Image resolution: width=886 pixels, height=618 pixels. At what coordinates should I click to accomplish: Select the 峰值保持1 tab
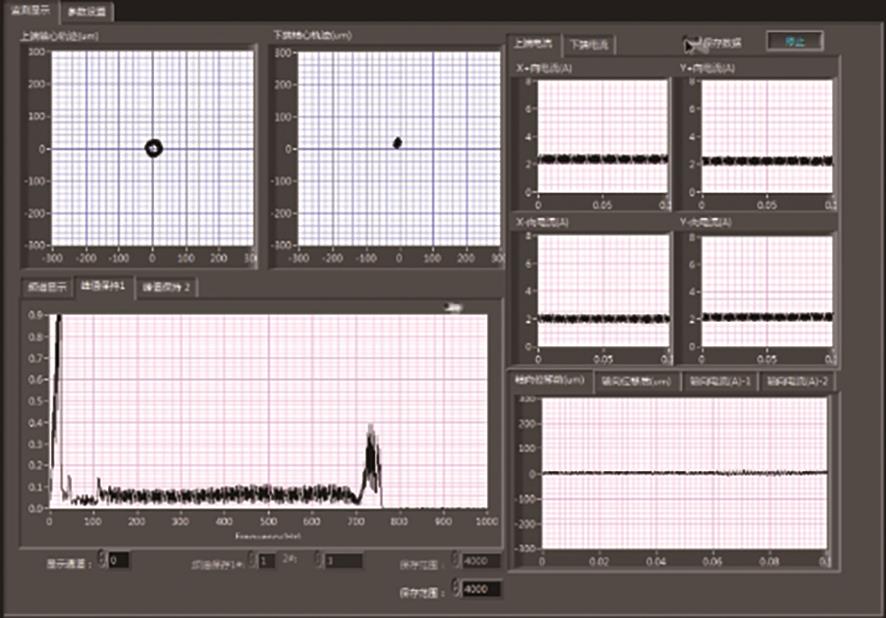[x=102, y=287]
